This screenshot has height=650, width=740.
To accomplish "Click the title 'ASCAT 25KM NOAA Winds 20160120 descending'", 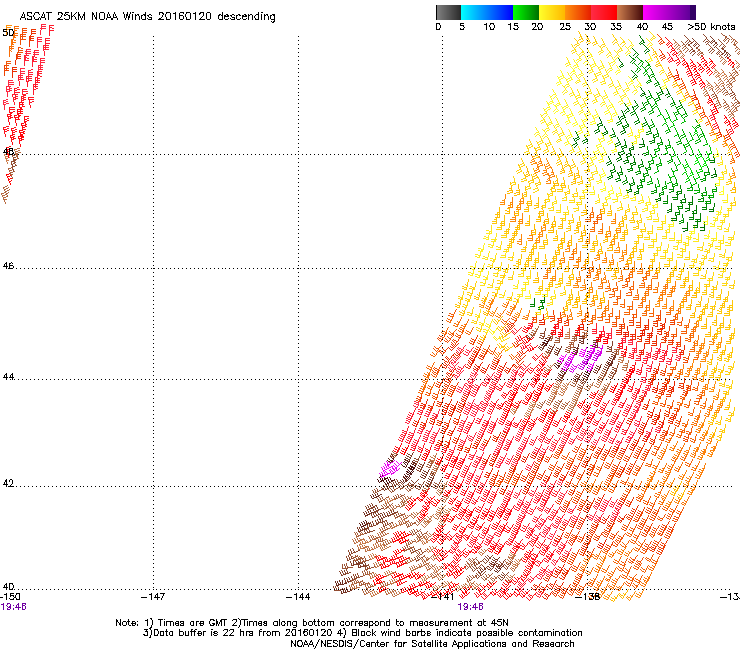I will [147, 17].
